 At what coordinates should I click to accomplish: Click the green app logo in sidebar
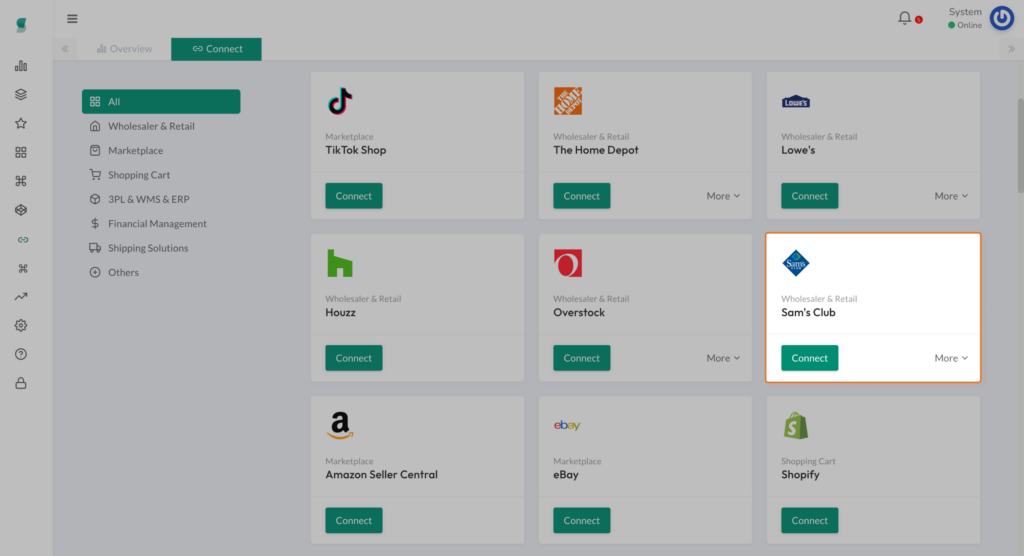point(21,25)
